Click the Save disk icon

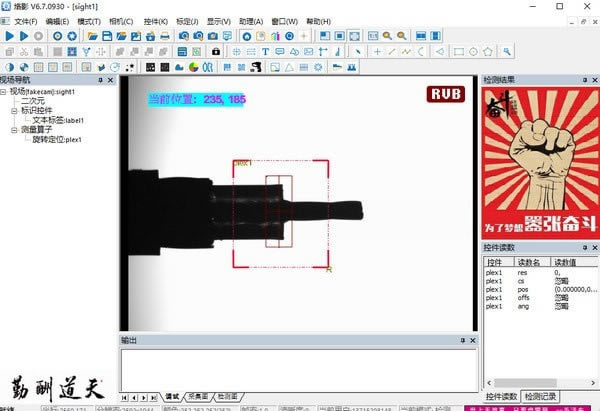(x=107, y=36)
